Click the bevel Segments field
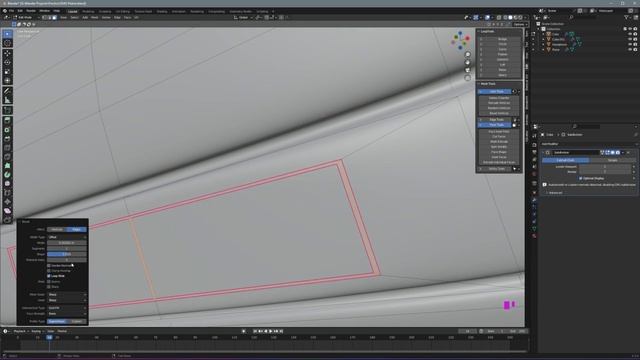Image resolution: width=640 pixels, height=360 pixels. pos(67,248)
